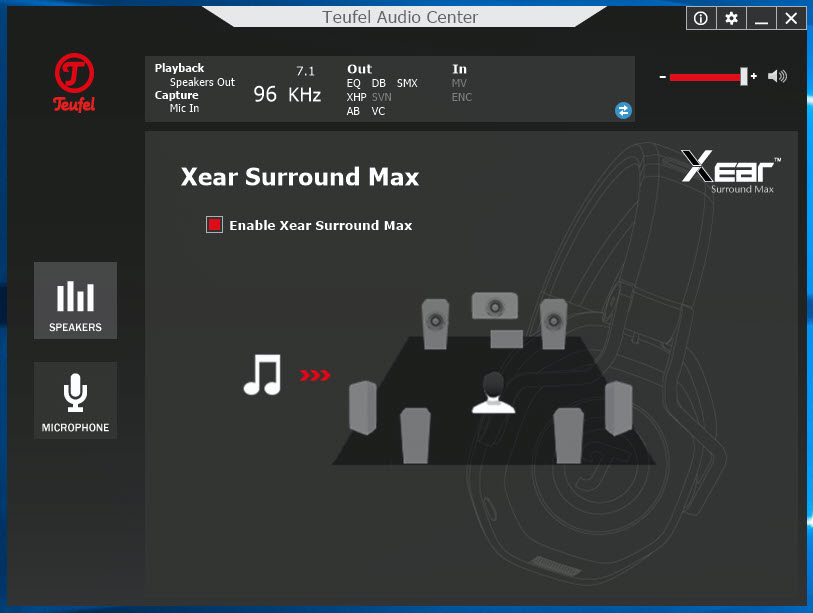Select the ENC input indicator
Image resolution: width=813 pixels, height=613 pixels.
(461, 97)
